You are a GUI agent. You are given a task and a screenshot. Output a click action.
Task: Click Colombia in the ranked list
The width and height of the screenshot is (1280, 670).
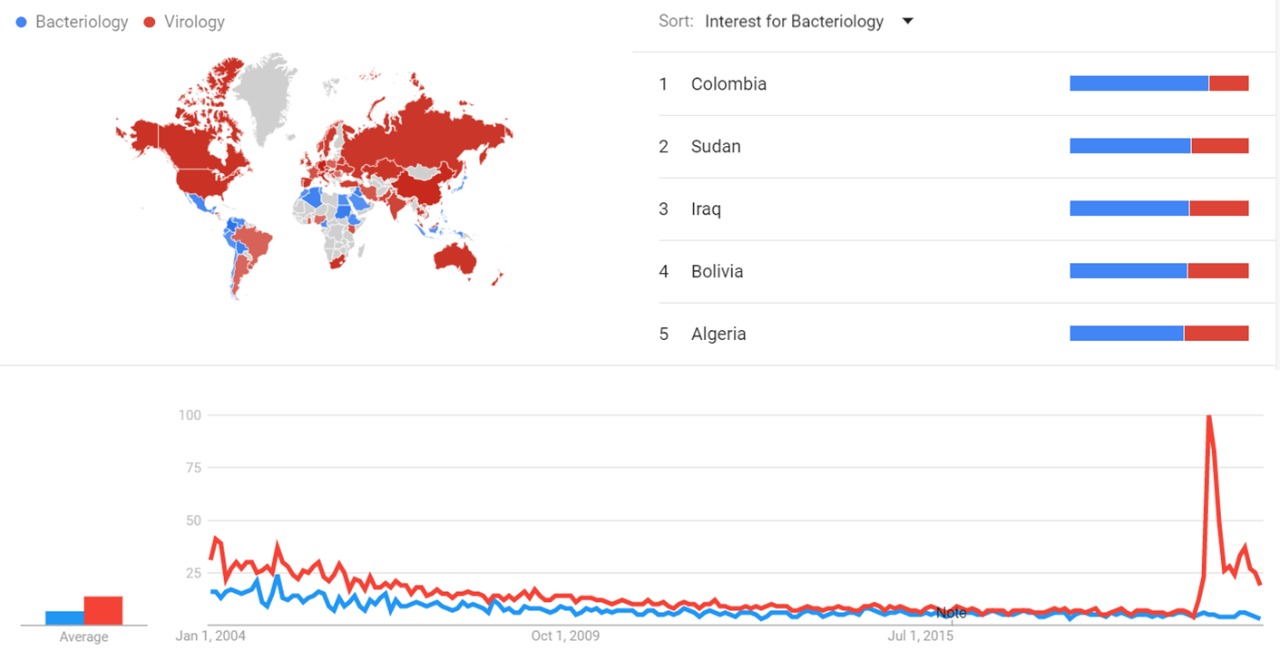pos(728,84)
